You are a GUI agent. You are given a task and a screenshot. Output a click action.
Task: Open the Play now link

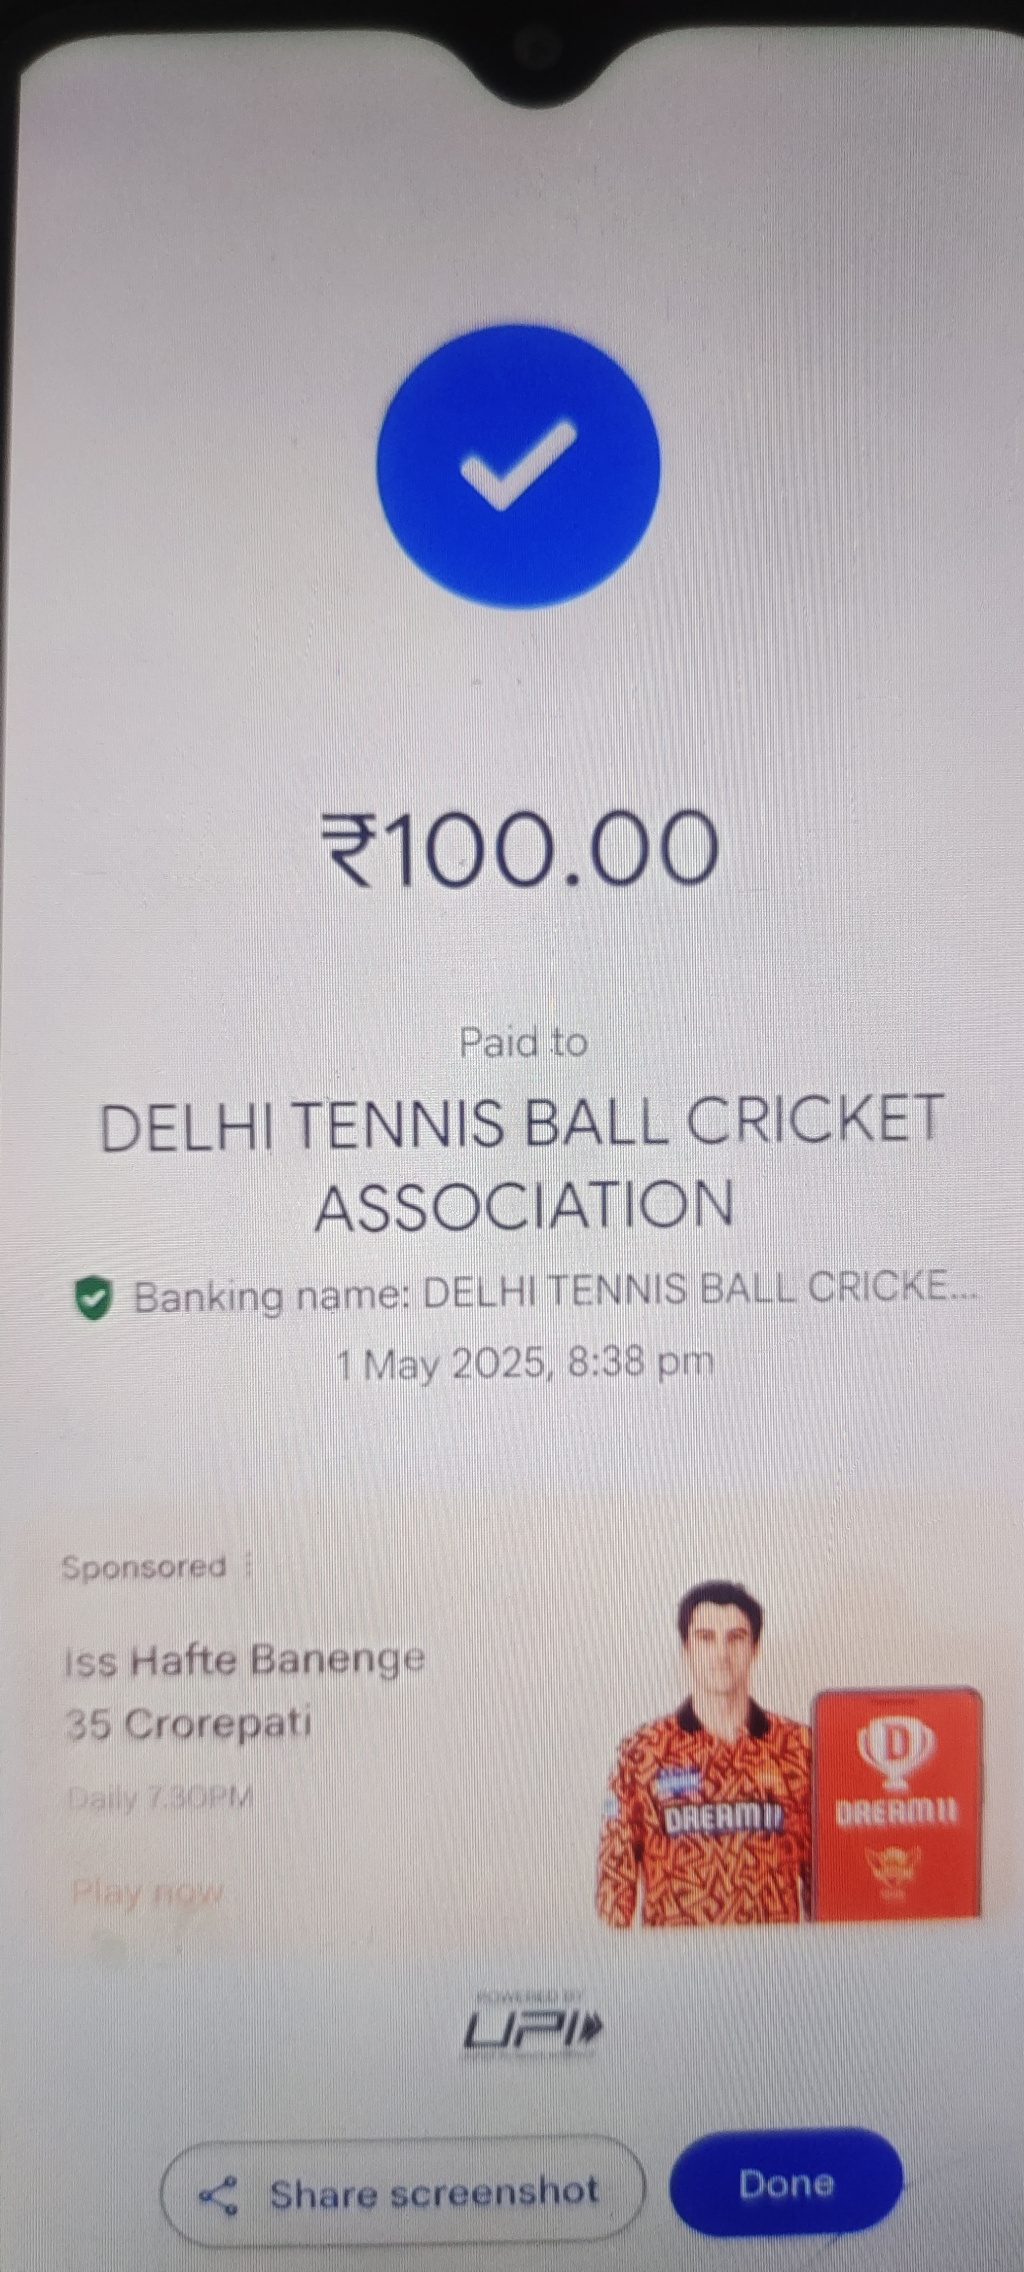pyautogui.click(x=147, y=1892)
